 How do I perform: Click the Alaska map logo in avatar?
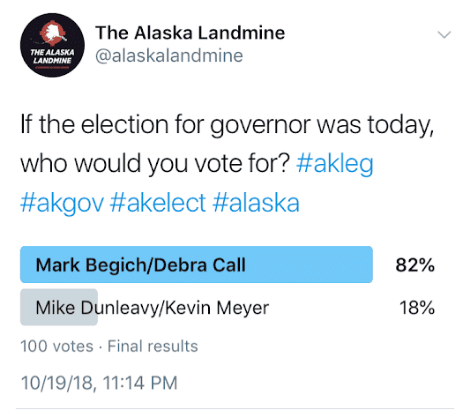point(52,32)
